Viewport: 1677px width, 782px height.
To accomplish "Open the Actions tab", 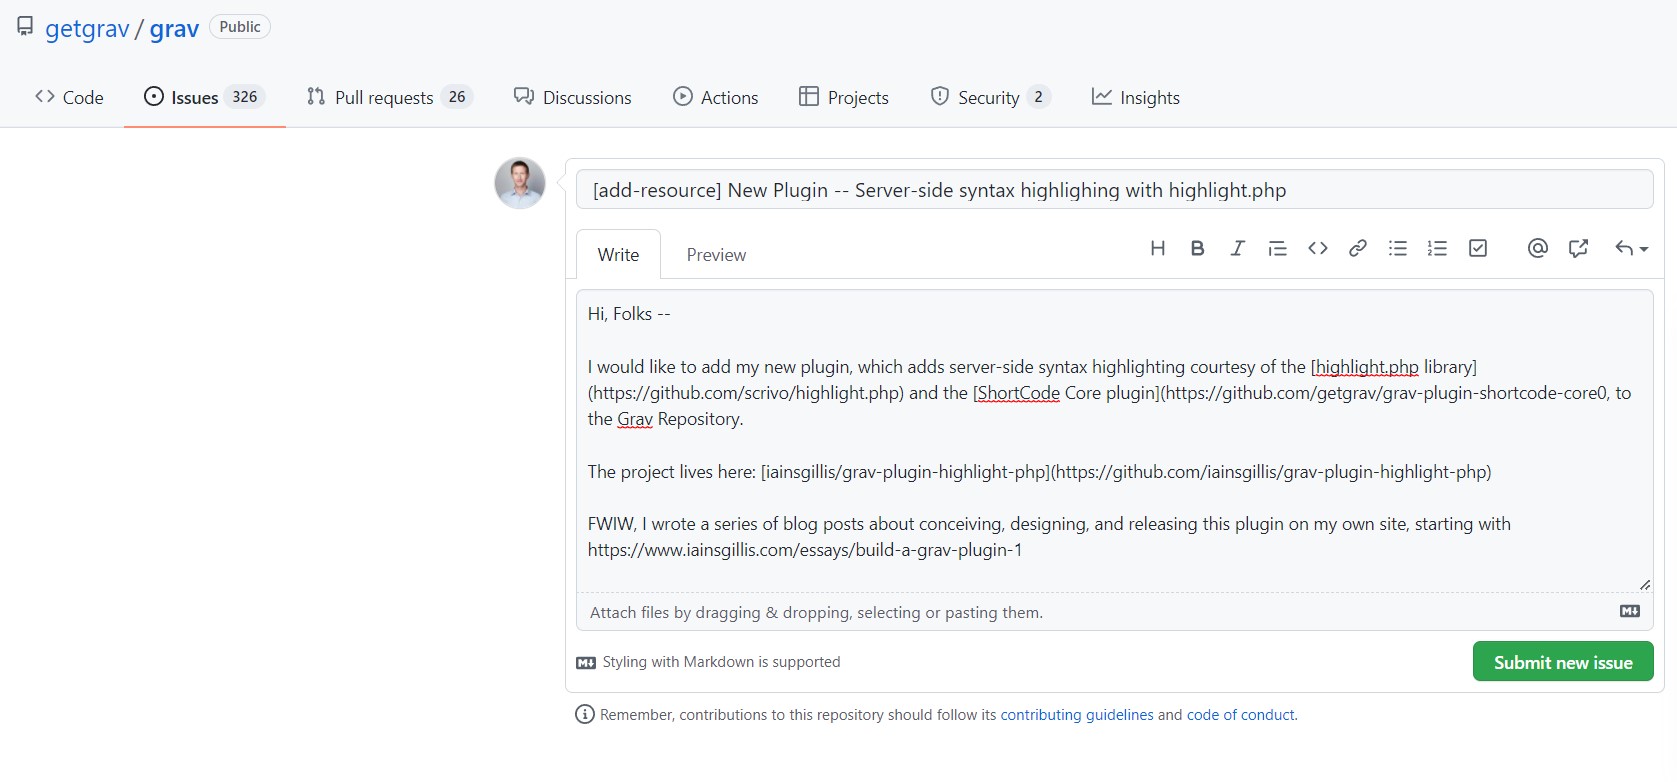I will [716, 97].
